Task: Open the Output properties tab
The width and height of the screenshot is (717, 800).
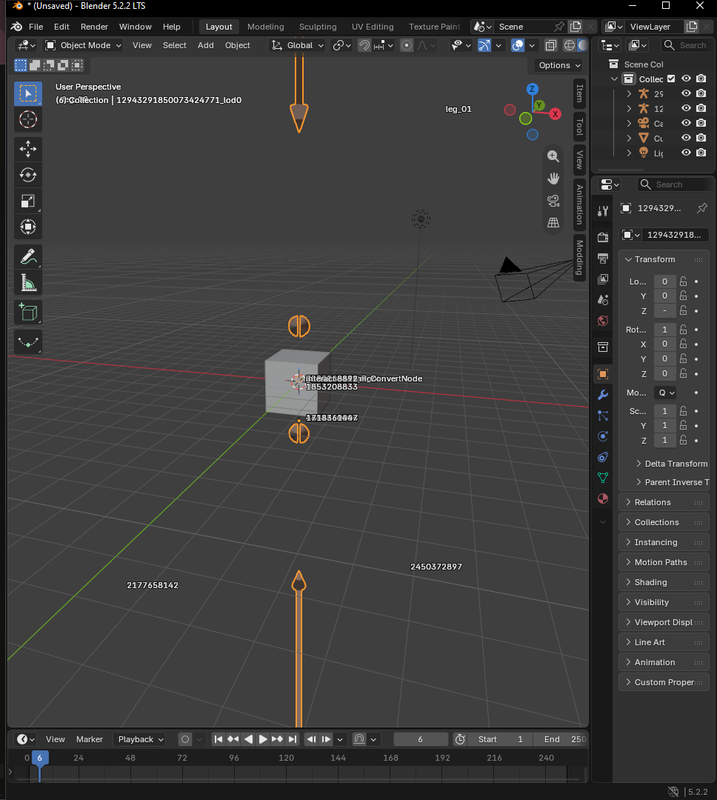Action: coord(603,258)
